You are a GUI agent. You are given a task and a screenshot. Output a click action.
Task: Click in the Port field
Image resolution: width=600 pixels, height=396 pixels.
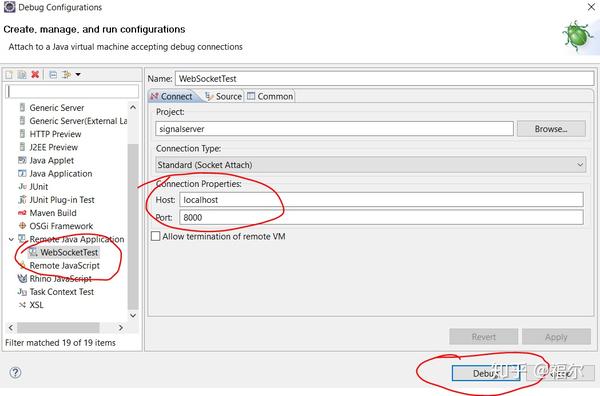(x=381, y=217)
